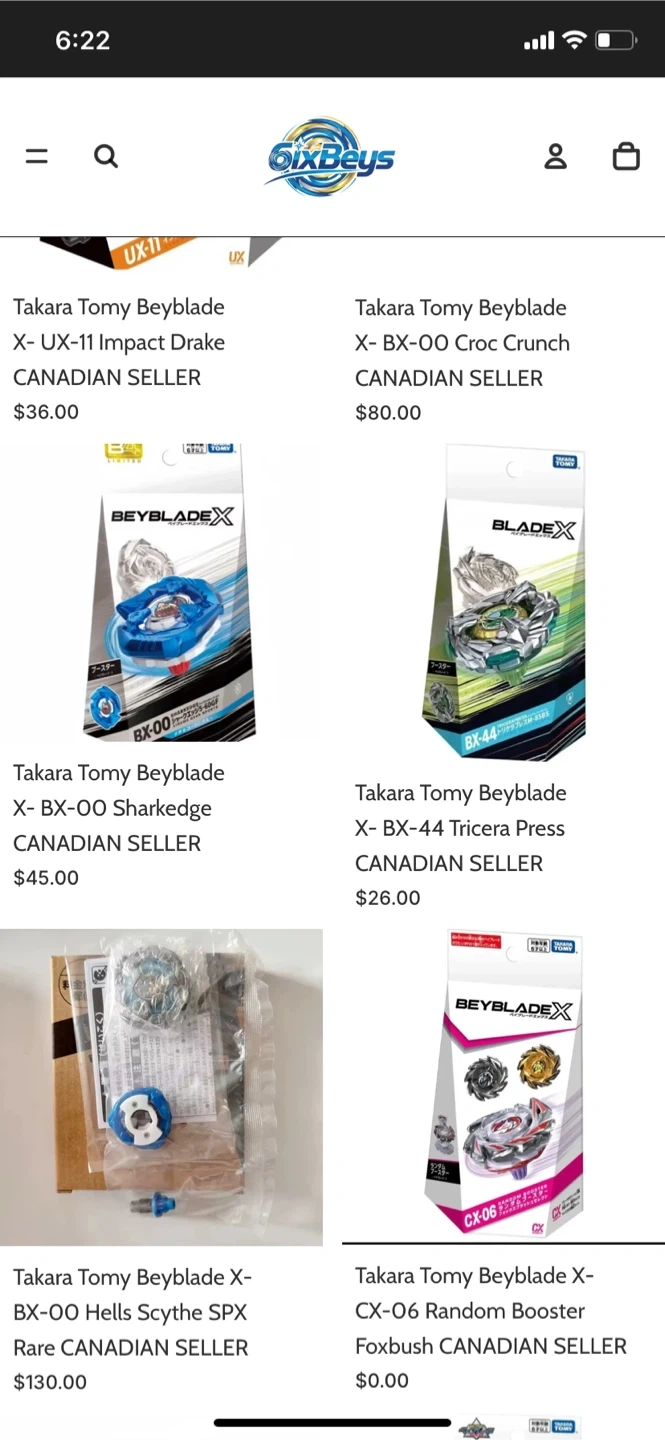Open the account profile icon

tap(555, 156)
